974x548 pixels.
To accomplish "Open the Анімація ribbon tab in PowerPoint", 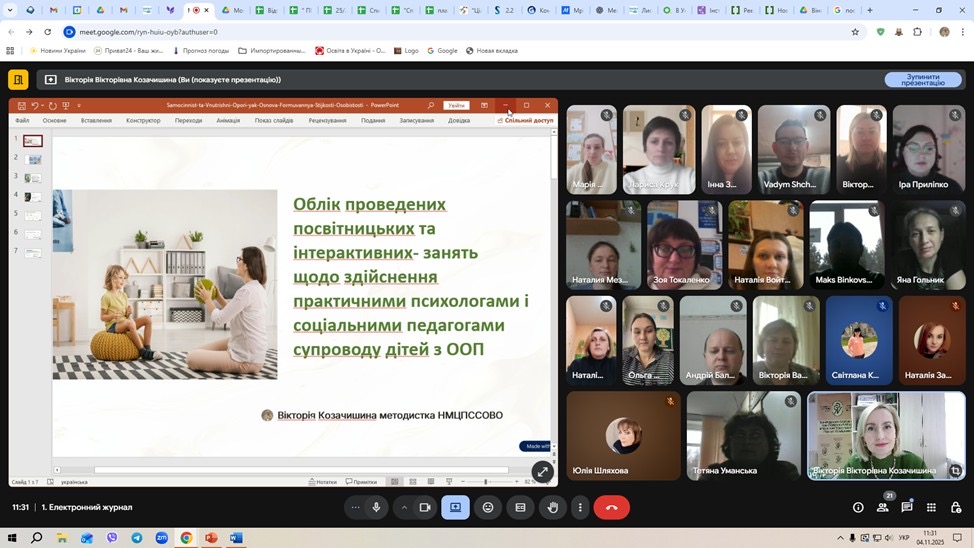I will point(228,120).
